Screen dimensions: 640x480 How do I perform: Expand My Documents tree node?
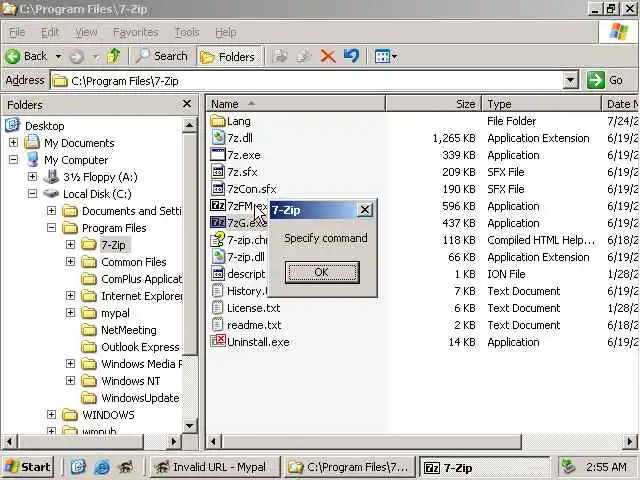[x=13, y=142]
